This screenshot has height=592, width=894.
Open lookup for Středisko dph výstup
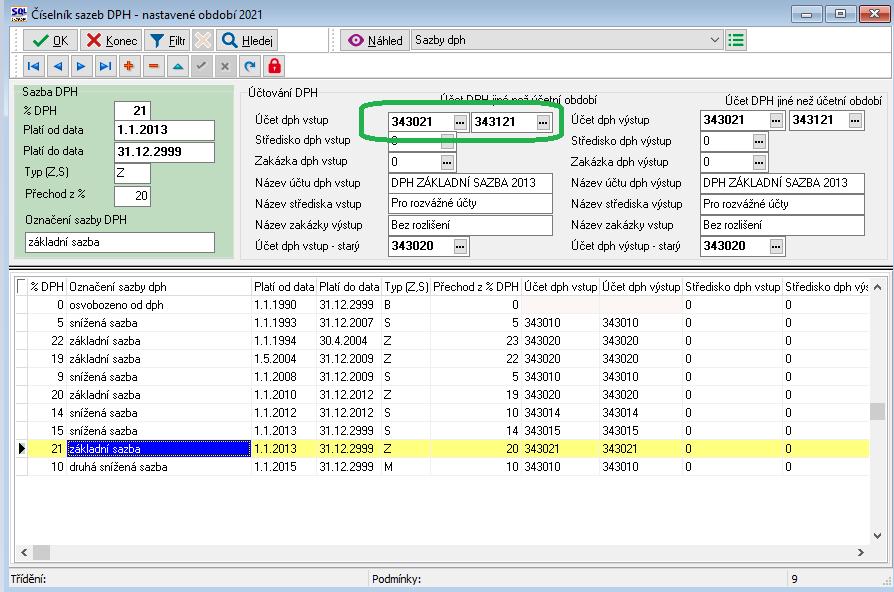coord(759,141)
